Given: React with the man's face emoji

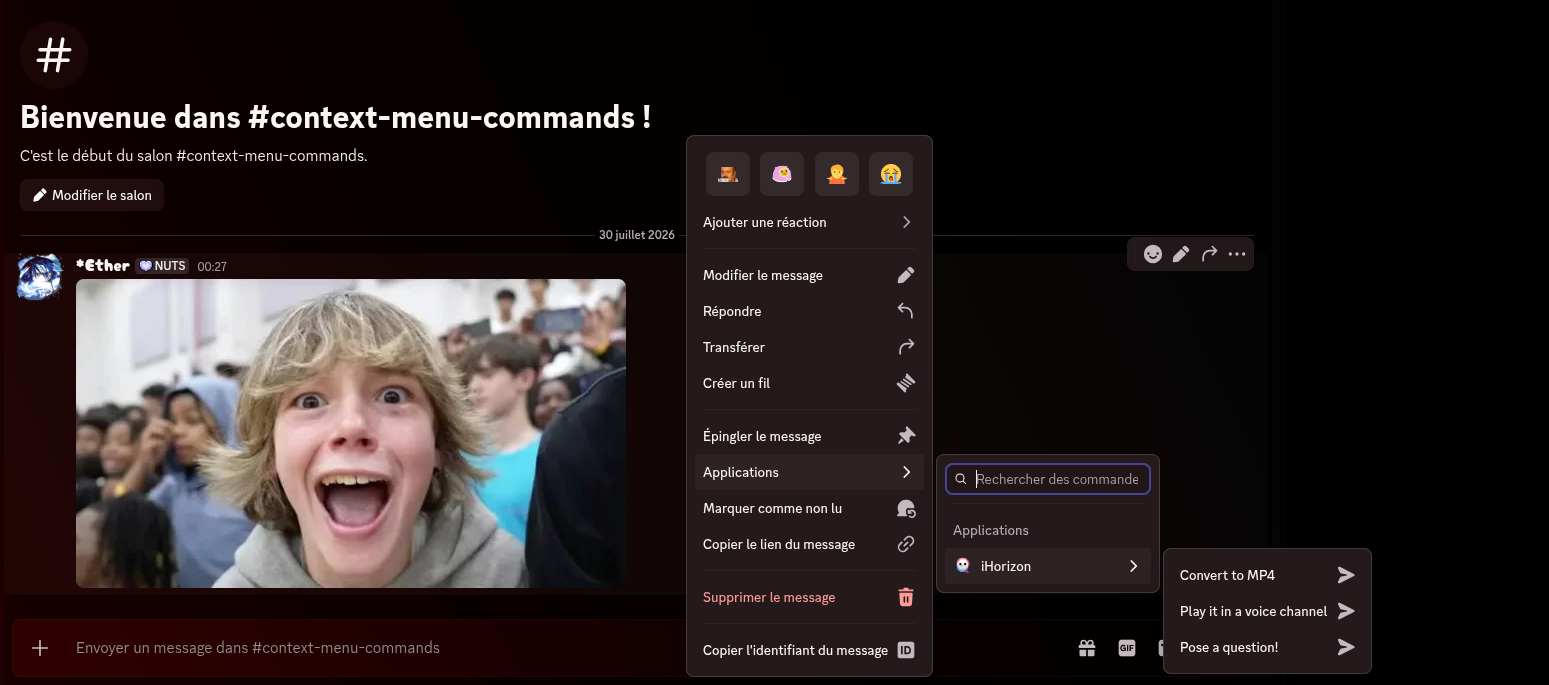Looking at the screenshot, I should [x=728, y=174].
